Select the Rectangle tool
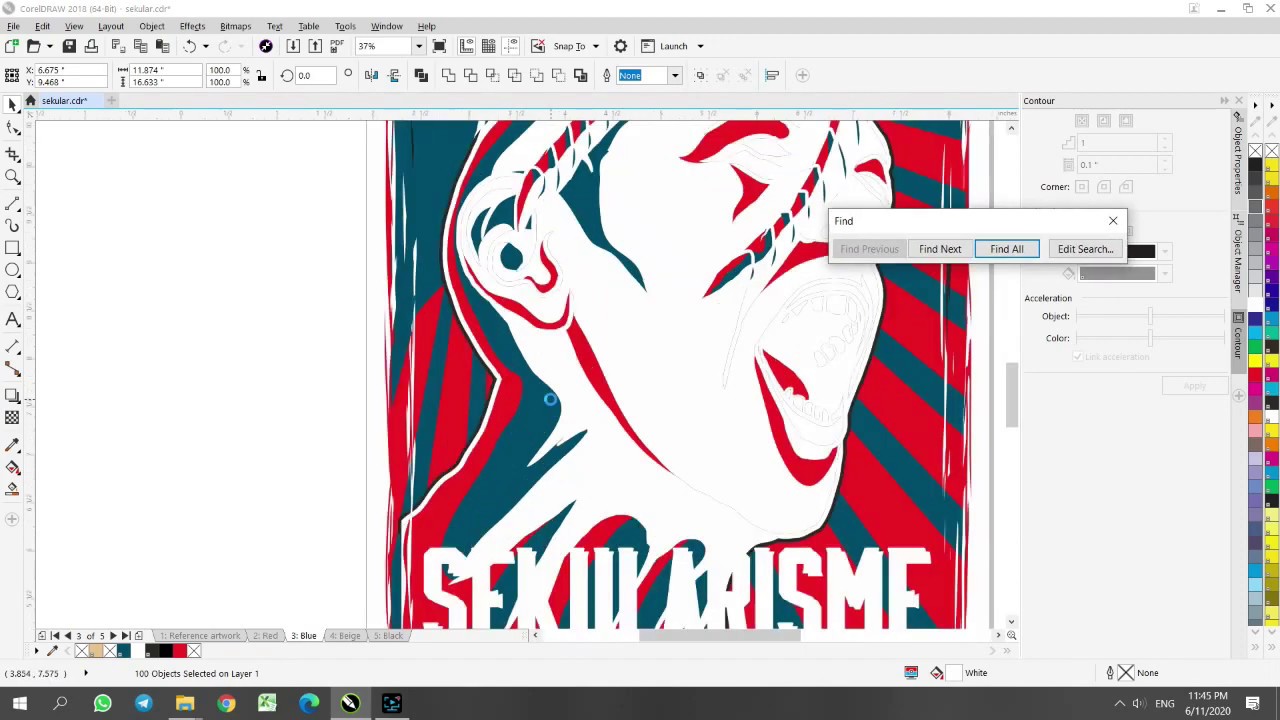The image size is (1280, 720). tap(12, 248)
